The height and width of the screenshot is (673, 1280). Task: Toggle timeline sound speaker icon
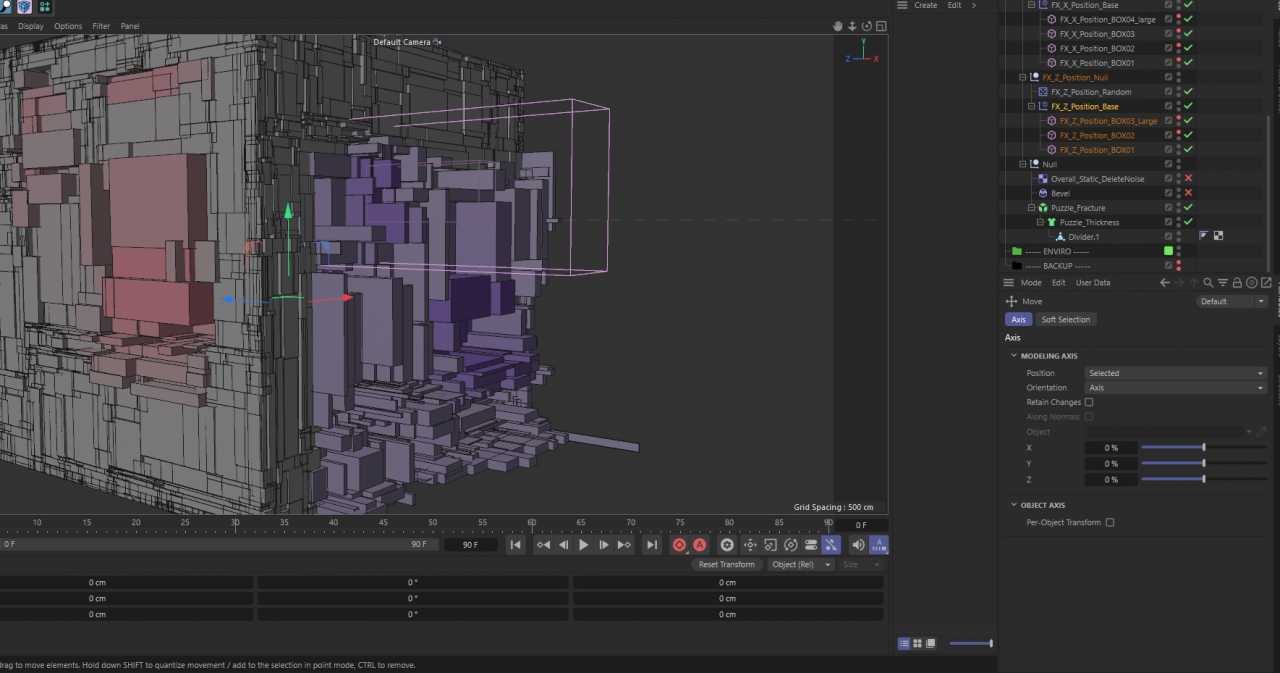click(x=858, y=545)
